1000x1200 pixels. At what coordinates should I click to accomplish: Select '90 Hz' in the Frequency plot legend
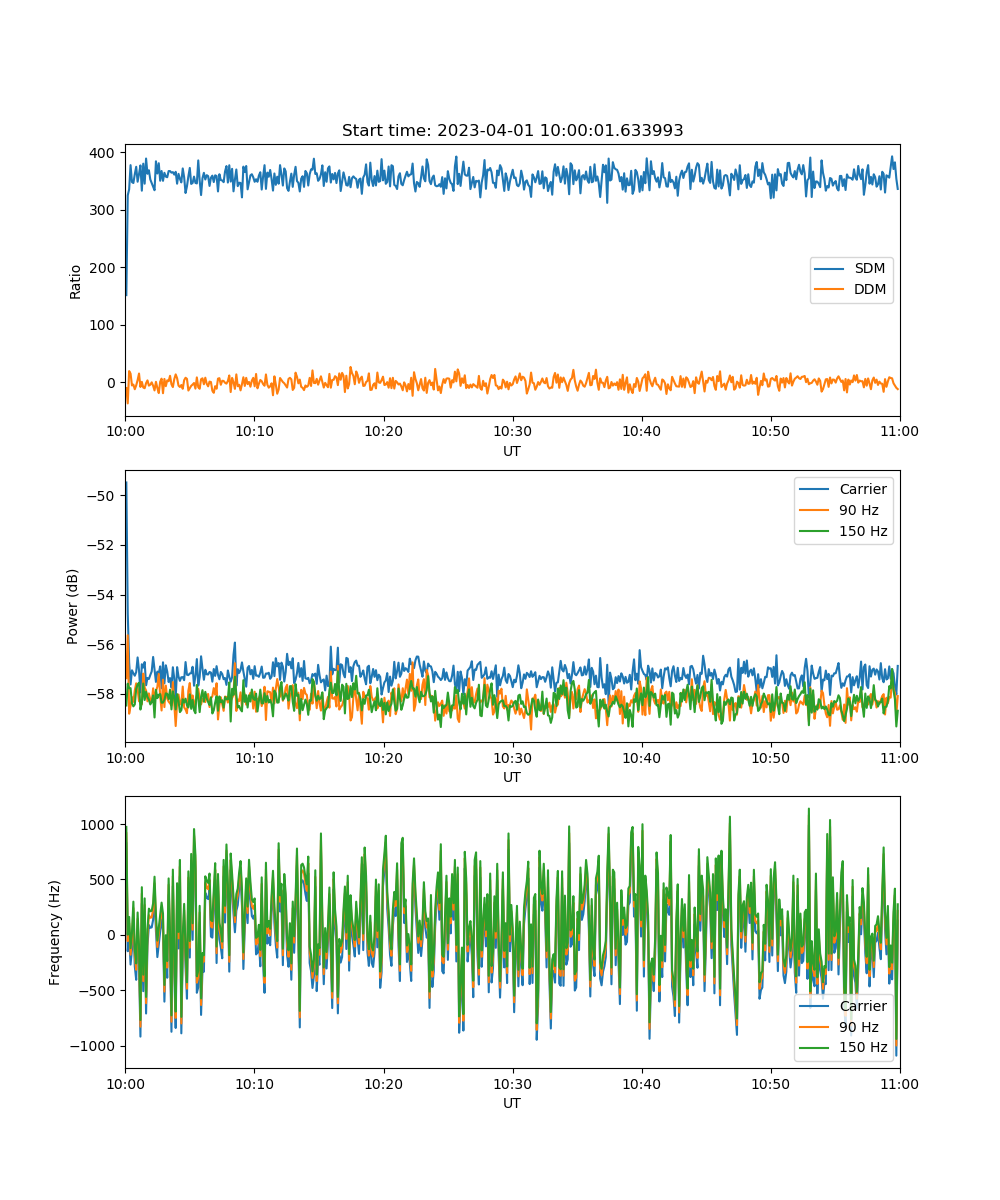click(859, 1027)
